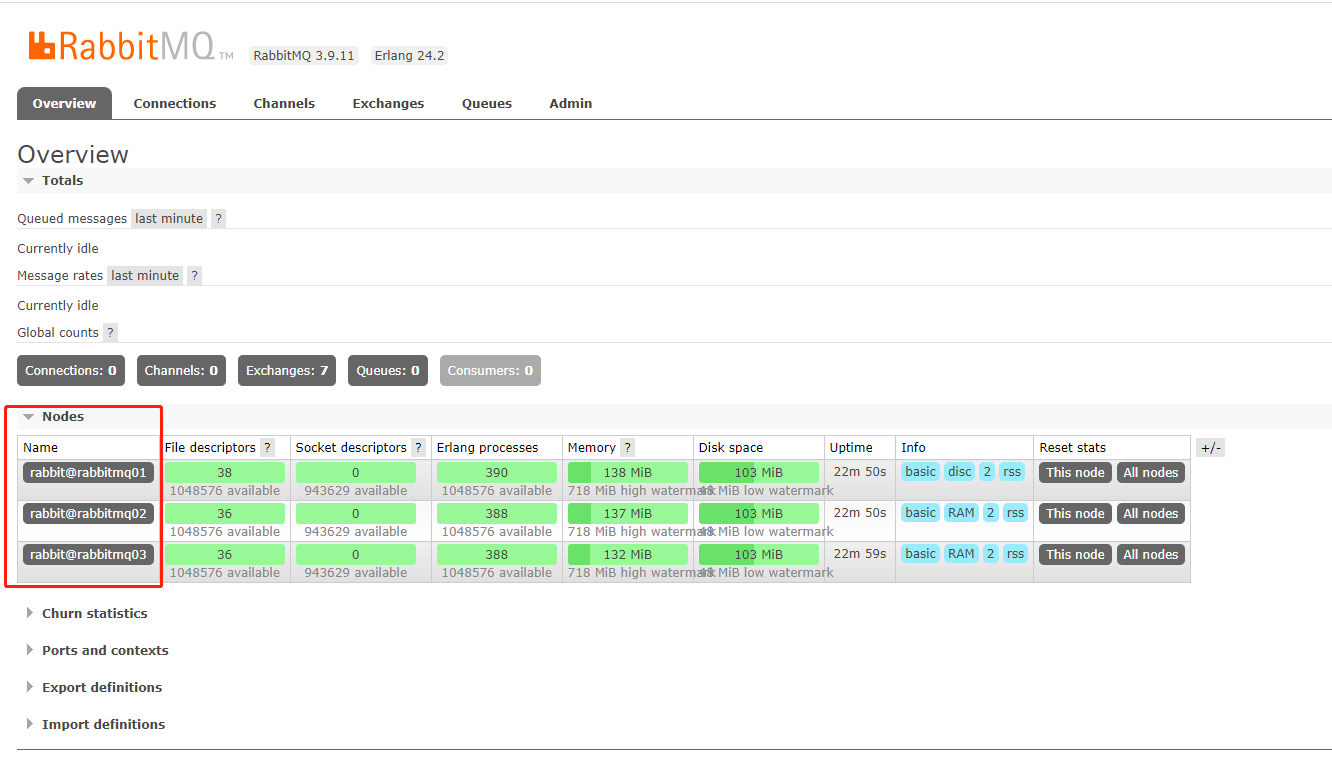Viewport: 1332px width, 757px height.
Task: Open help for File descriptors column
Action: pyautogui.click(x=267, y=448)
